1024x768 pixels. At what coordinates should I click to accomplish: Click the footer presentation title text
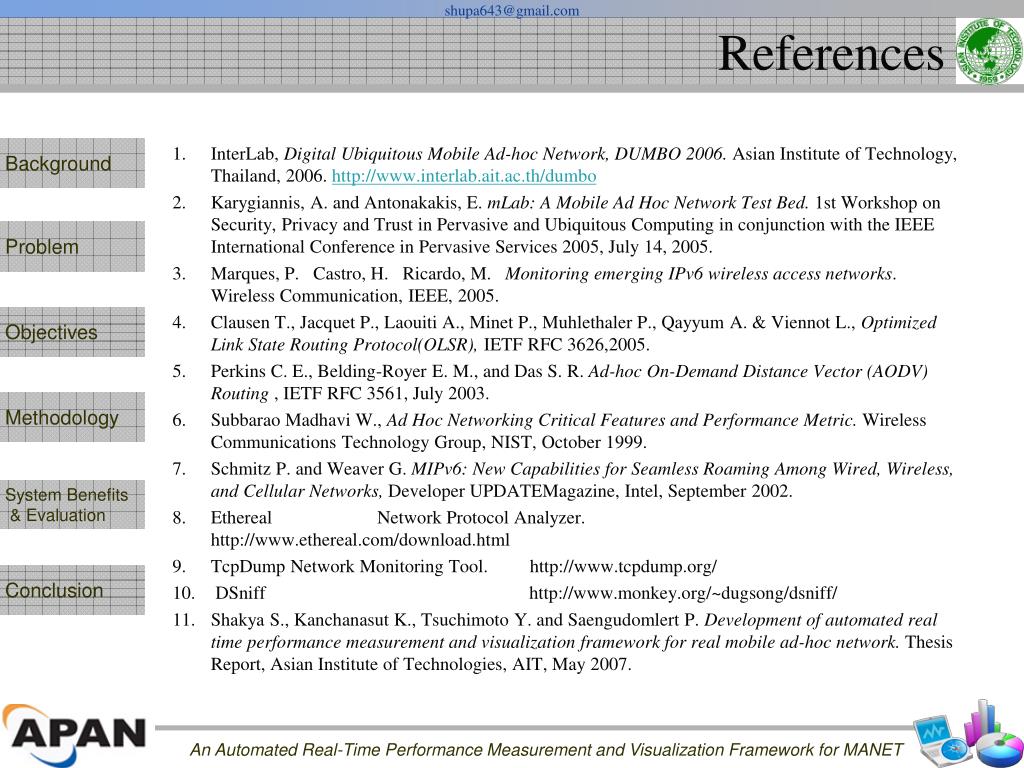[546, 750]
